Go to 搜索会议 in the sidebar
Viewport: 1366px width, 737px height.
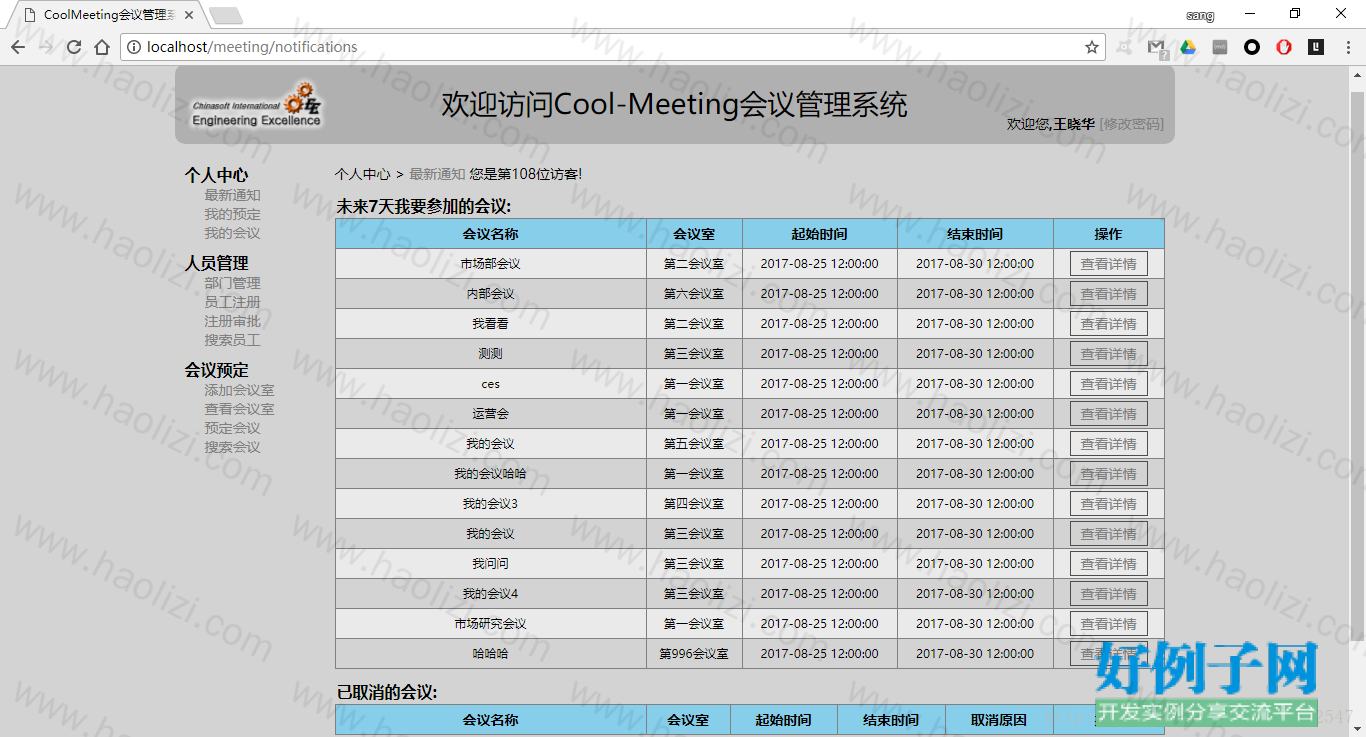pos(232,447)
